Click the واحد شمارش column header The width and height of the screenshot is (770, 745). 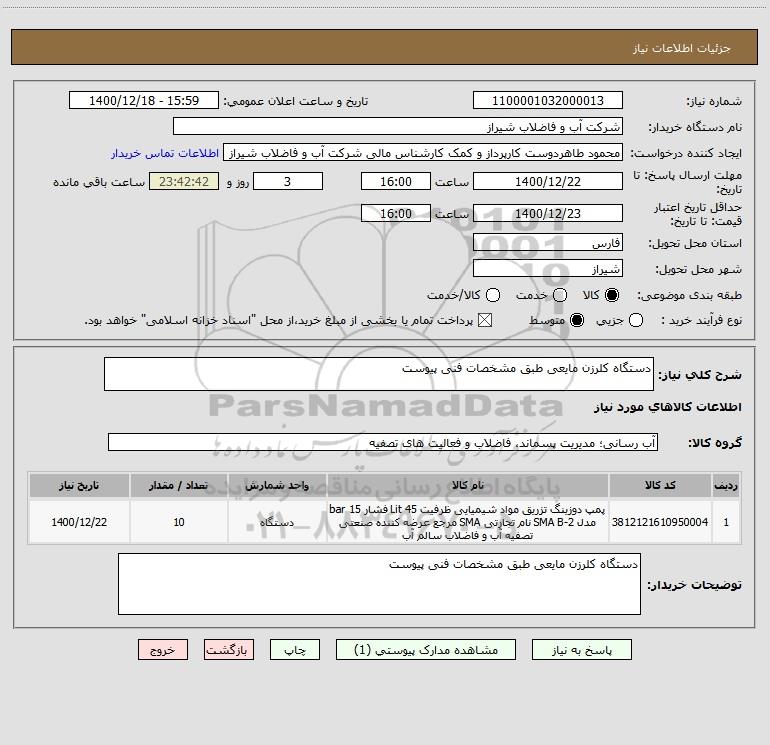(x=277, y=485)
